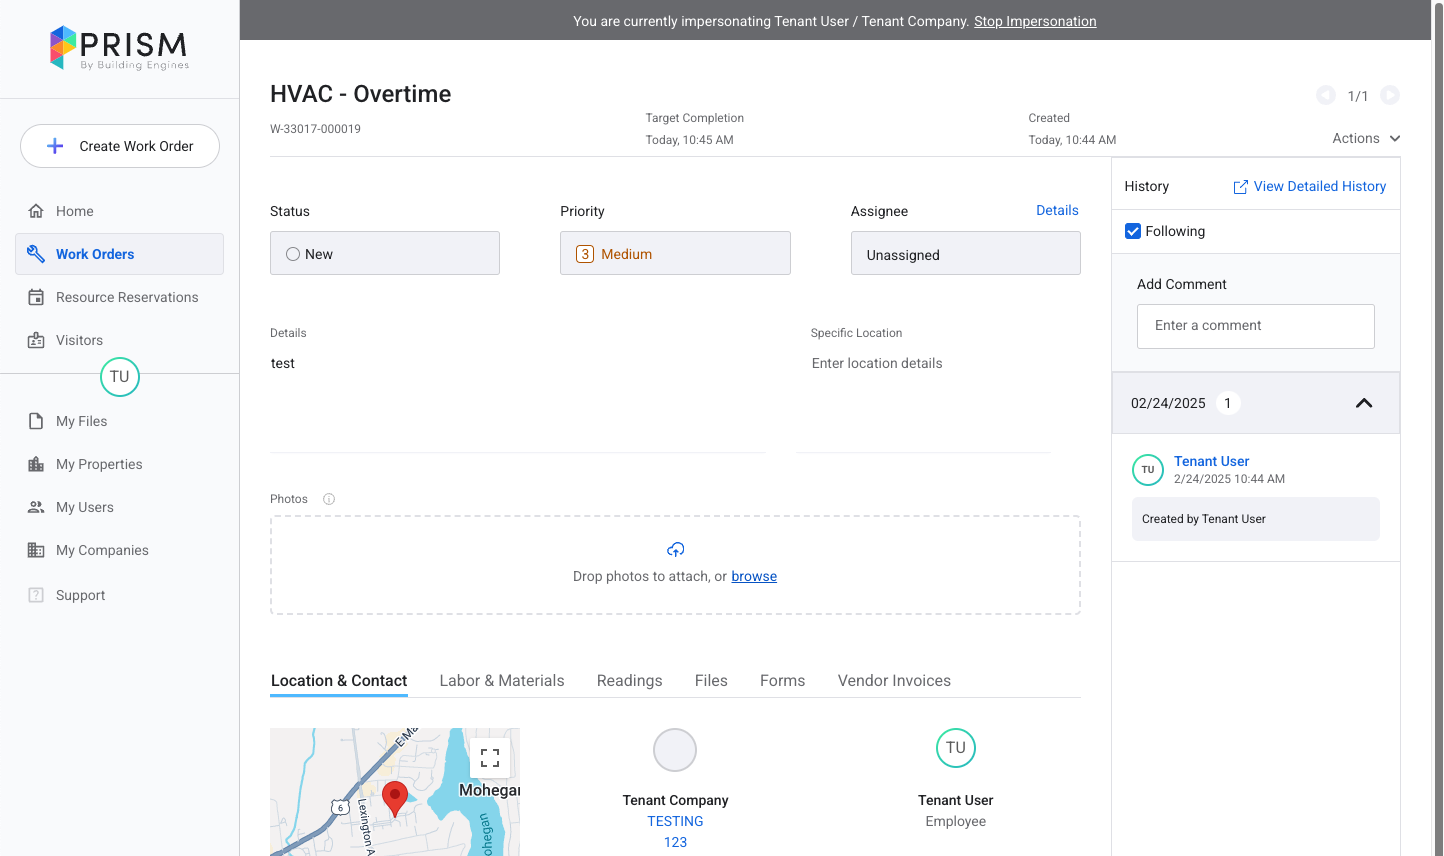Click the Support question mark icon
Image resolution: width=1444 pixels, height=856 pixels.
coord(36,595)
